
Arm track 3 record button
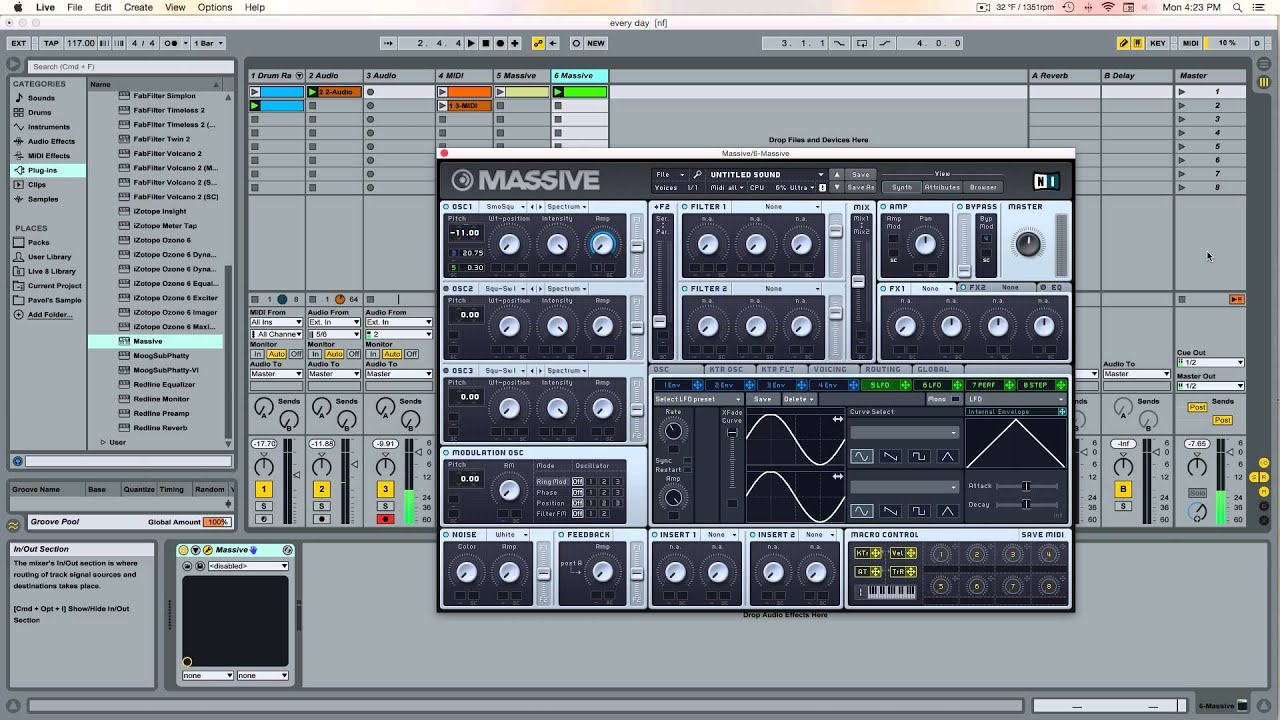[385, 519]
